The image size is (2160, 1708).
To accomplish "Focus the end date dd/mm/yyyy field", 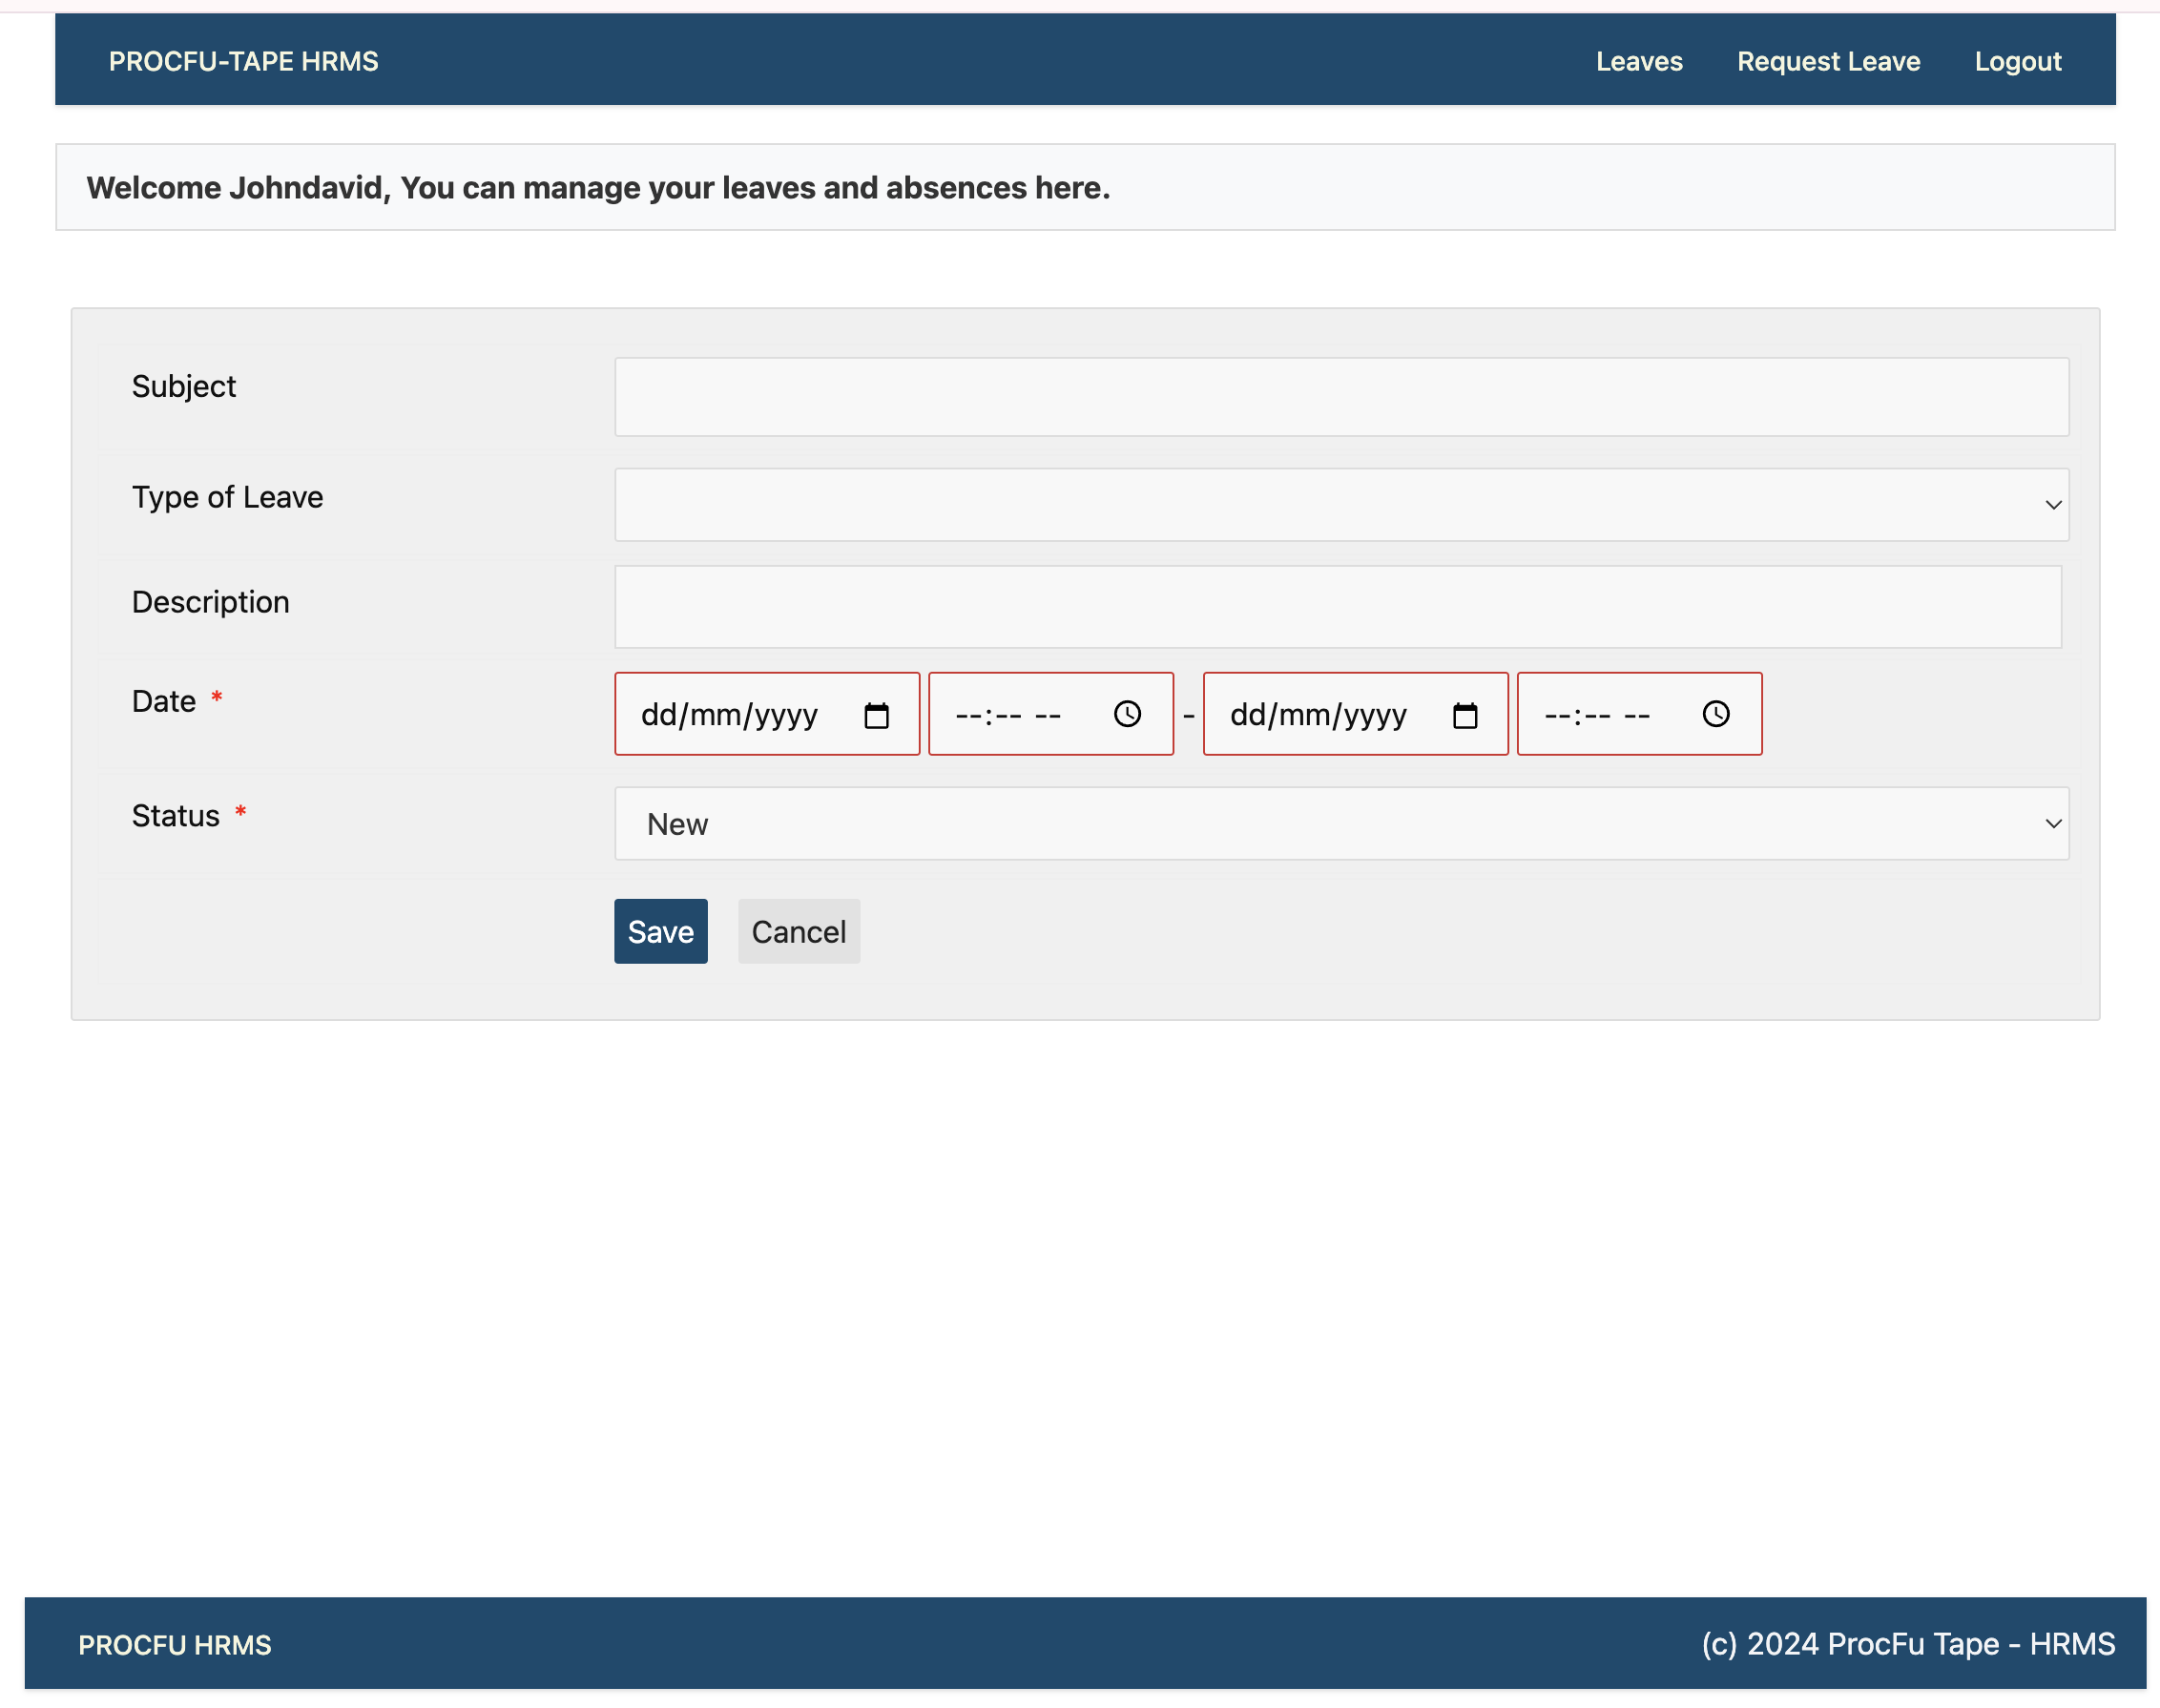I will 1318,715.
